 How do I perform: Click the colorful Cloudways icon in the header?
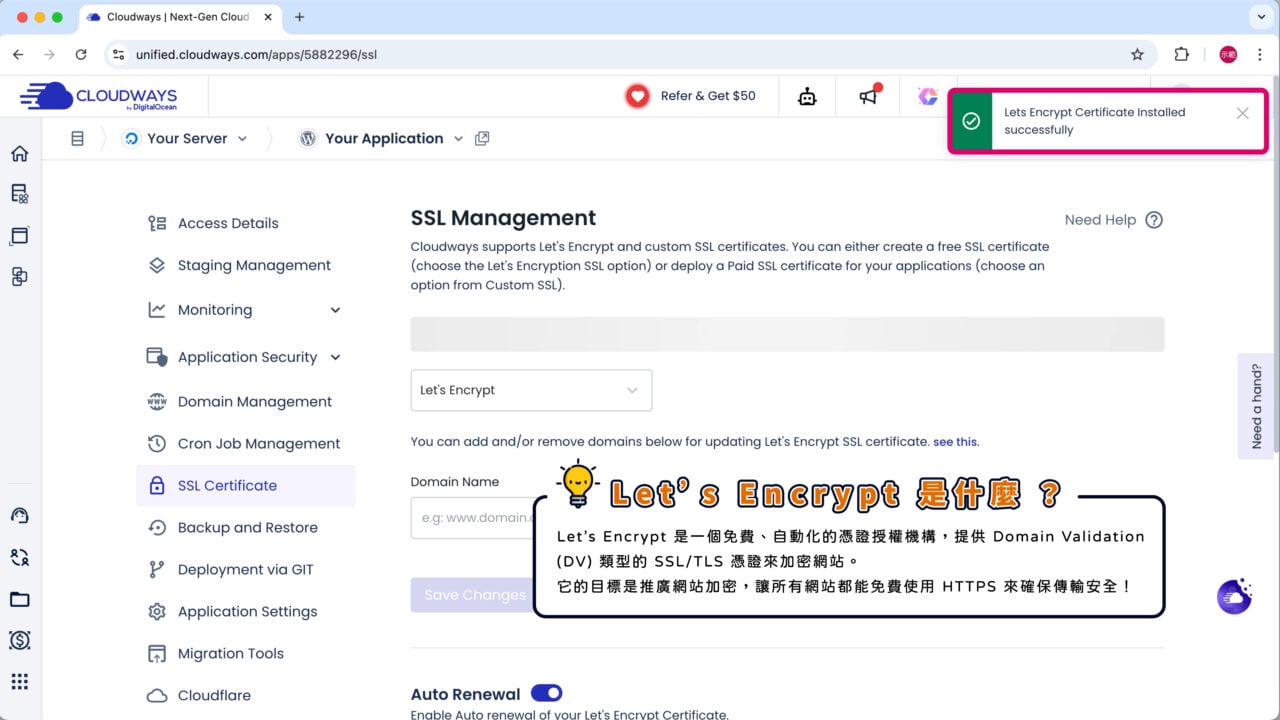point(927,95)
